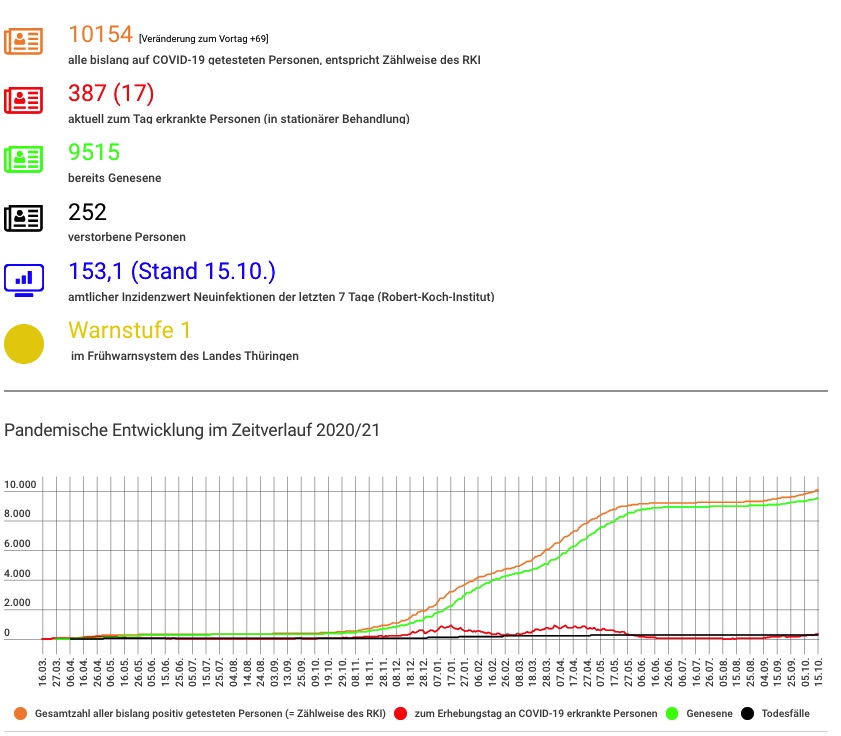This screenshot has height=736, width=841.
Task: Click the blue monitor chart icon
Action: 24,280
